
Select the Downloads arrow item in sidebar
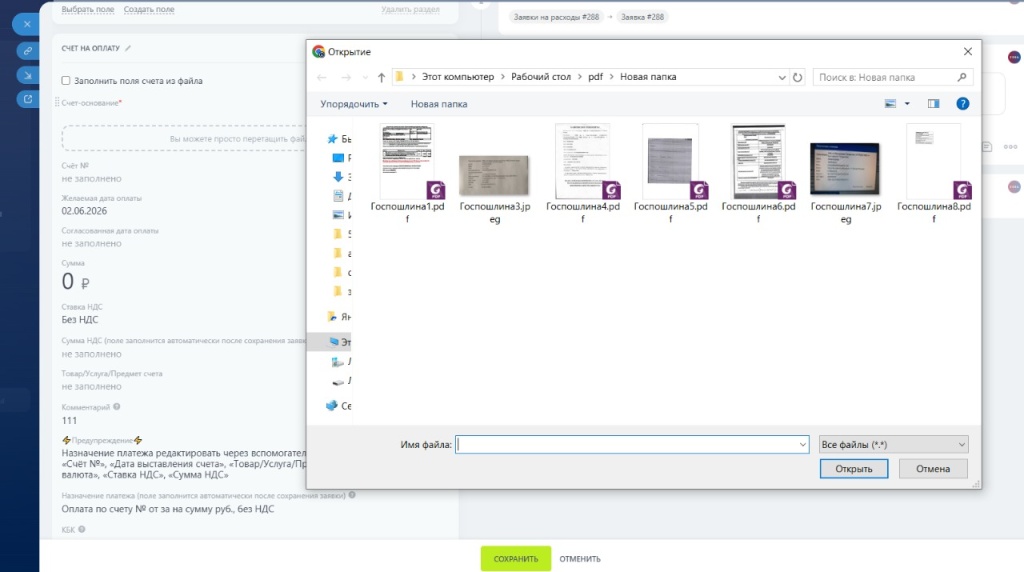click(x=338, y=176)
